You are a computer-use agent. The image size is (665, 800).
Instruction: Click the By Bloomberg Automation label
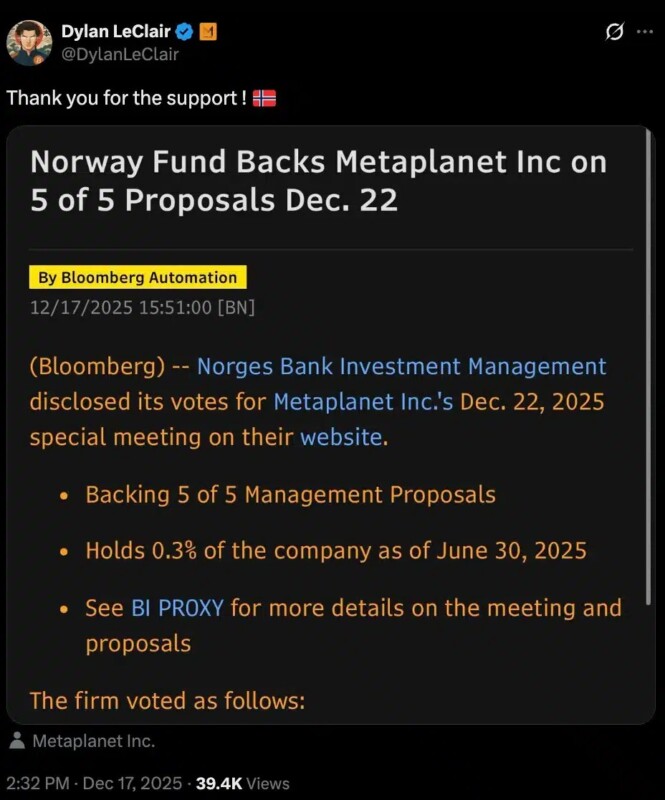click(x=138, y=278)
